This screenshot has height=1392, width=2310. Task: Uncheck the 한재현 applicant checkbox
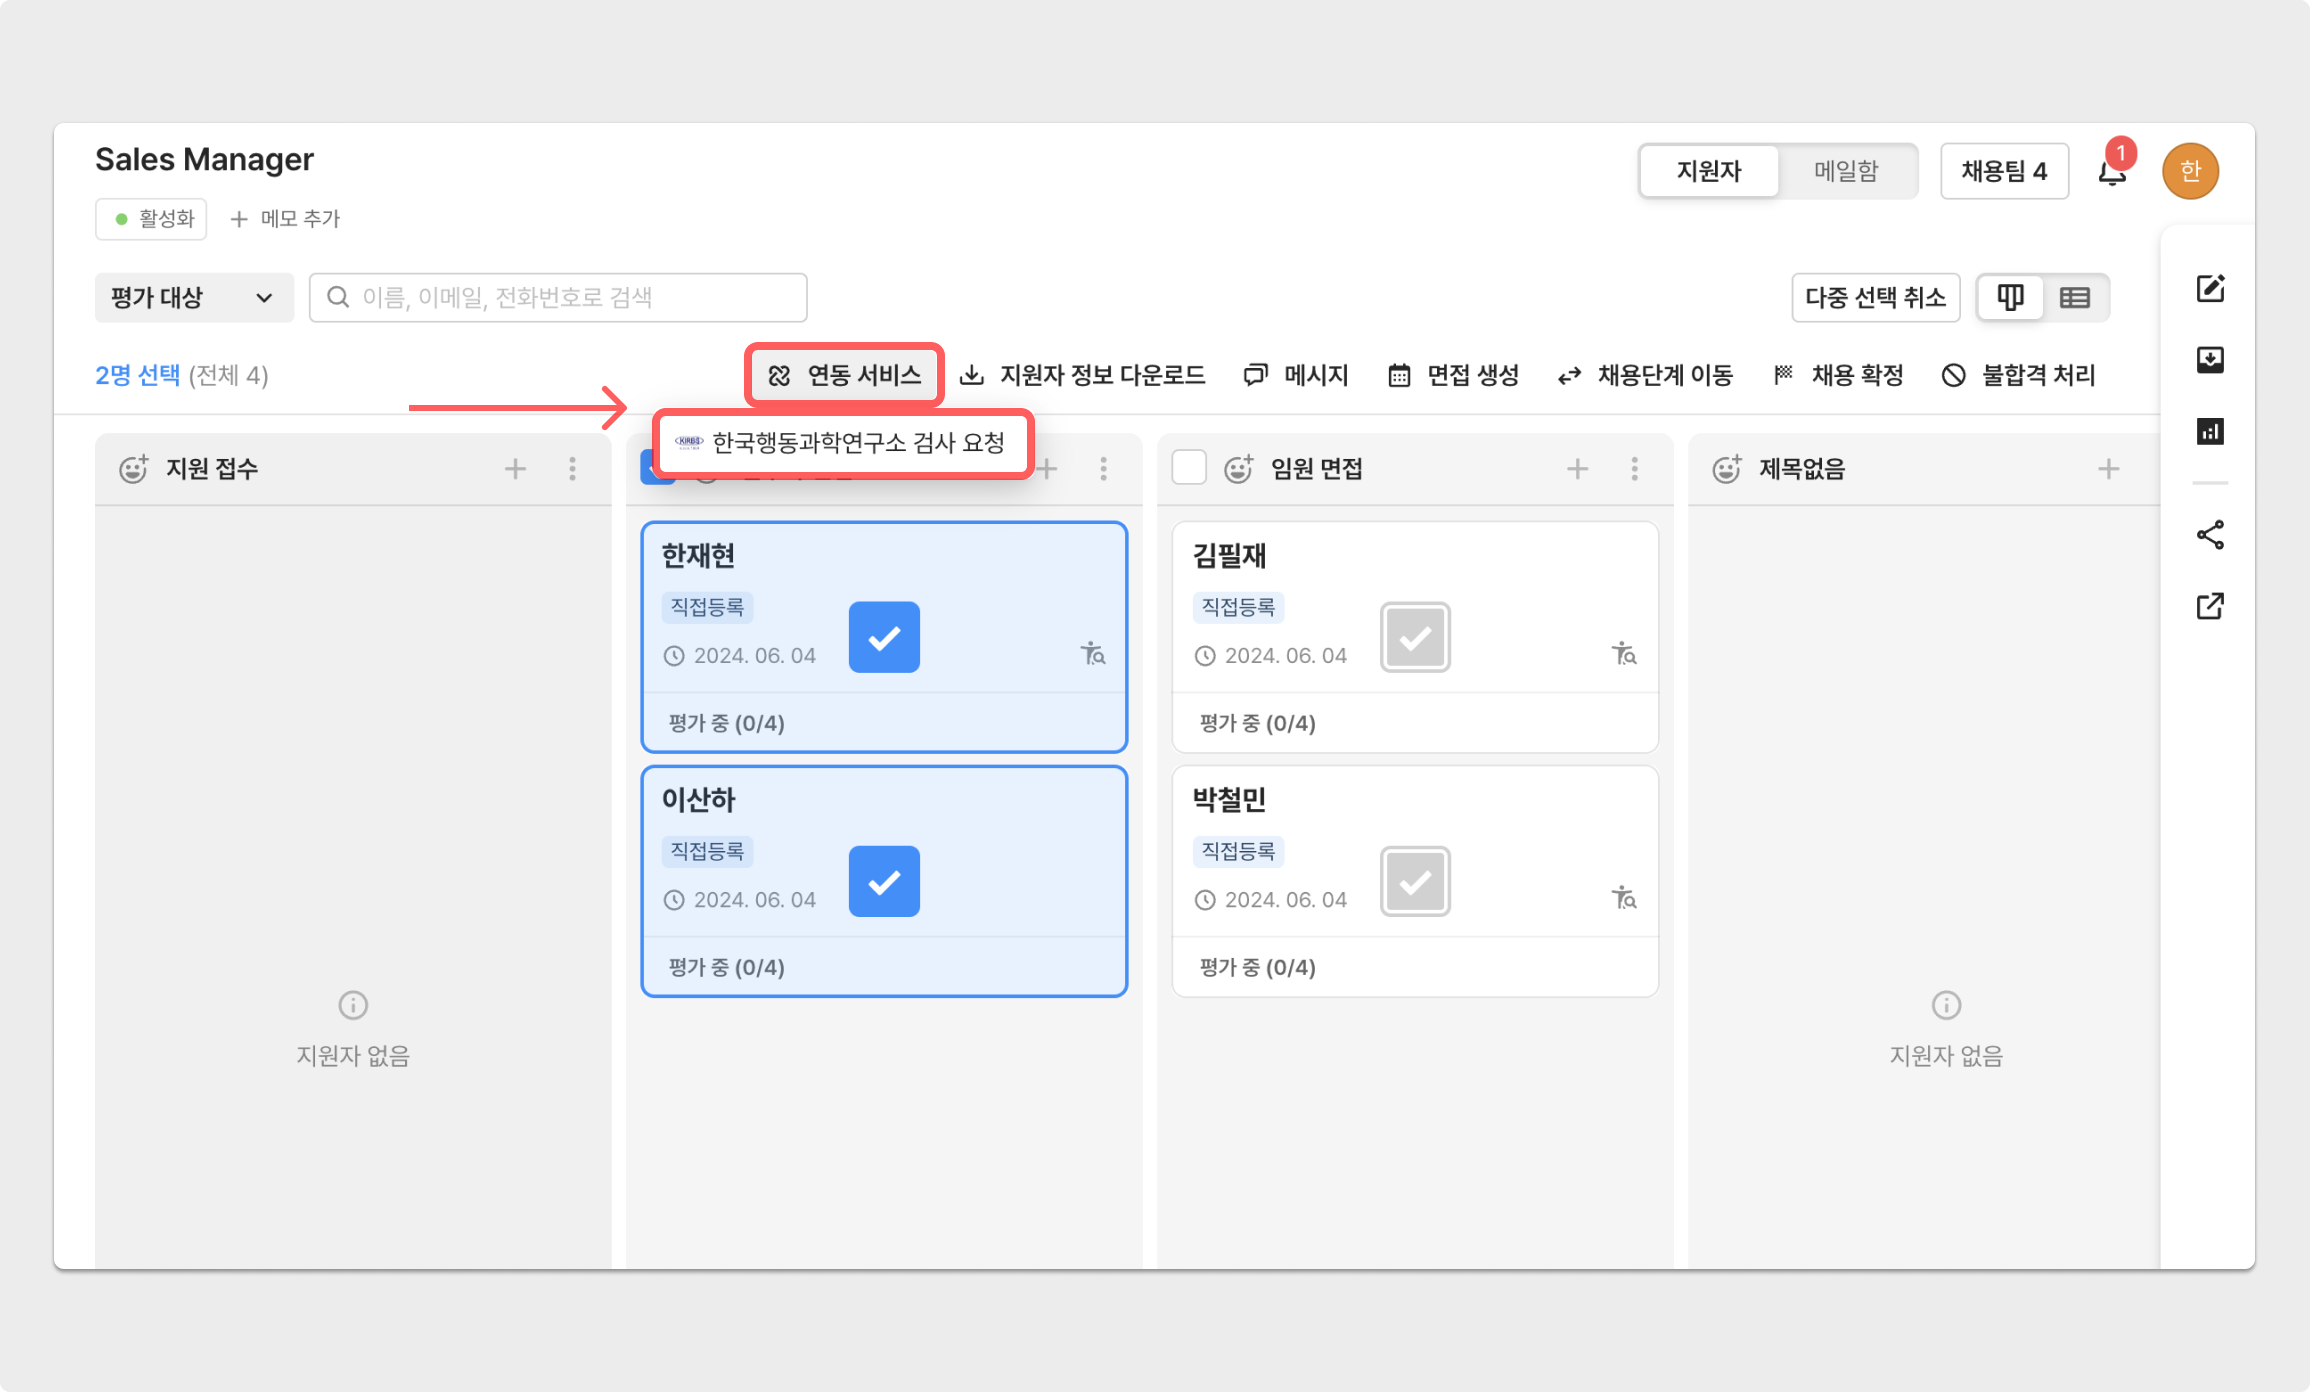pos(884,637)
